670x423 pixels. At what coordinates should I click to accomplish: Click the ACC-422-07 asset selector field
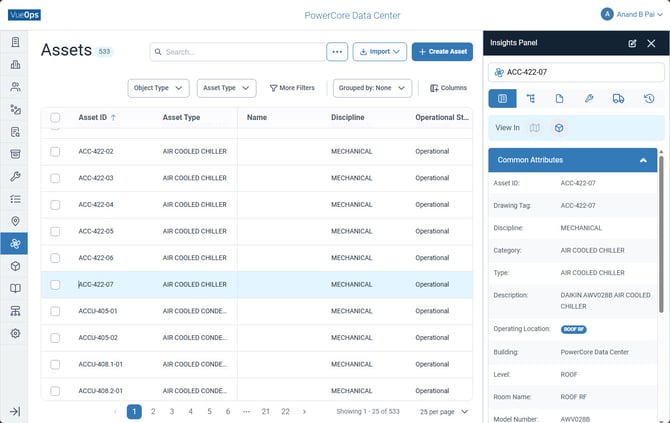[x=576, y=72]
